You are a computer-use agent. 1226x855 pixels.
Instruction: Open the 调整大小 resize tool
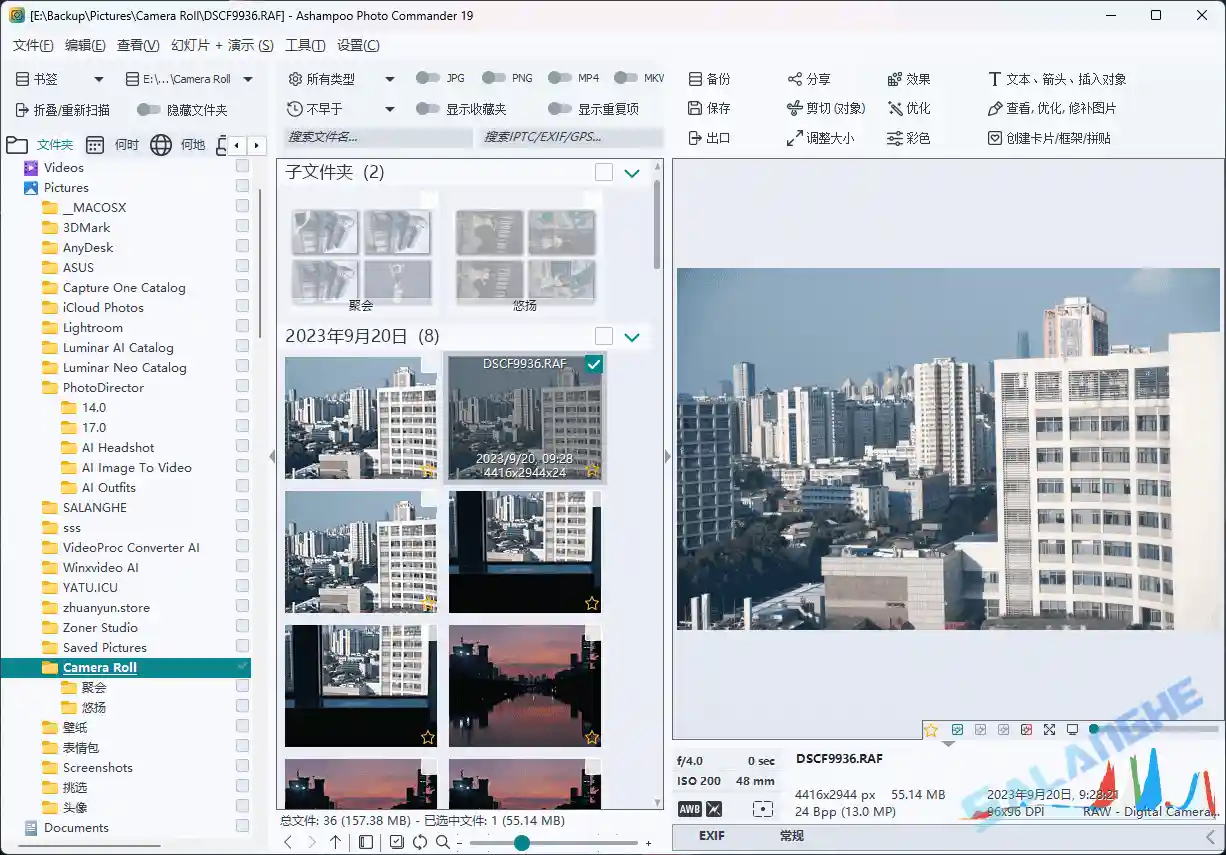(x=821, y=138)
